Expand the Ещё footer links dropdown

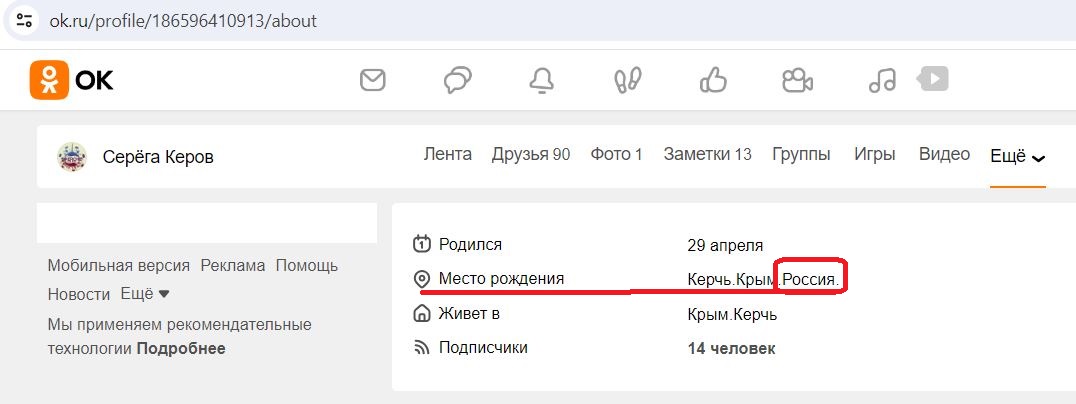[x=145, y=294]
